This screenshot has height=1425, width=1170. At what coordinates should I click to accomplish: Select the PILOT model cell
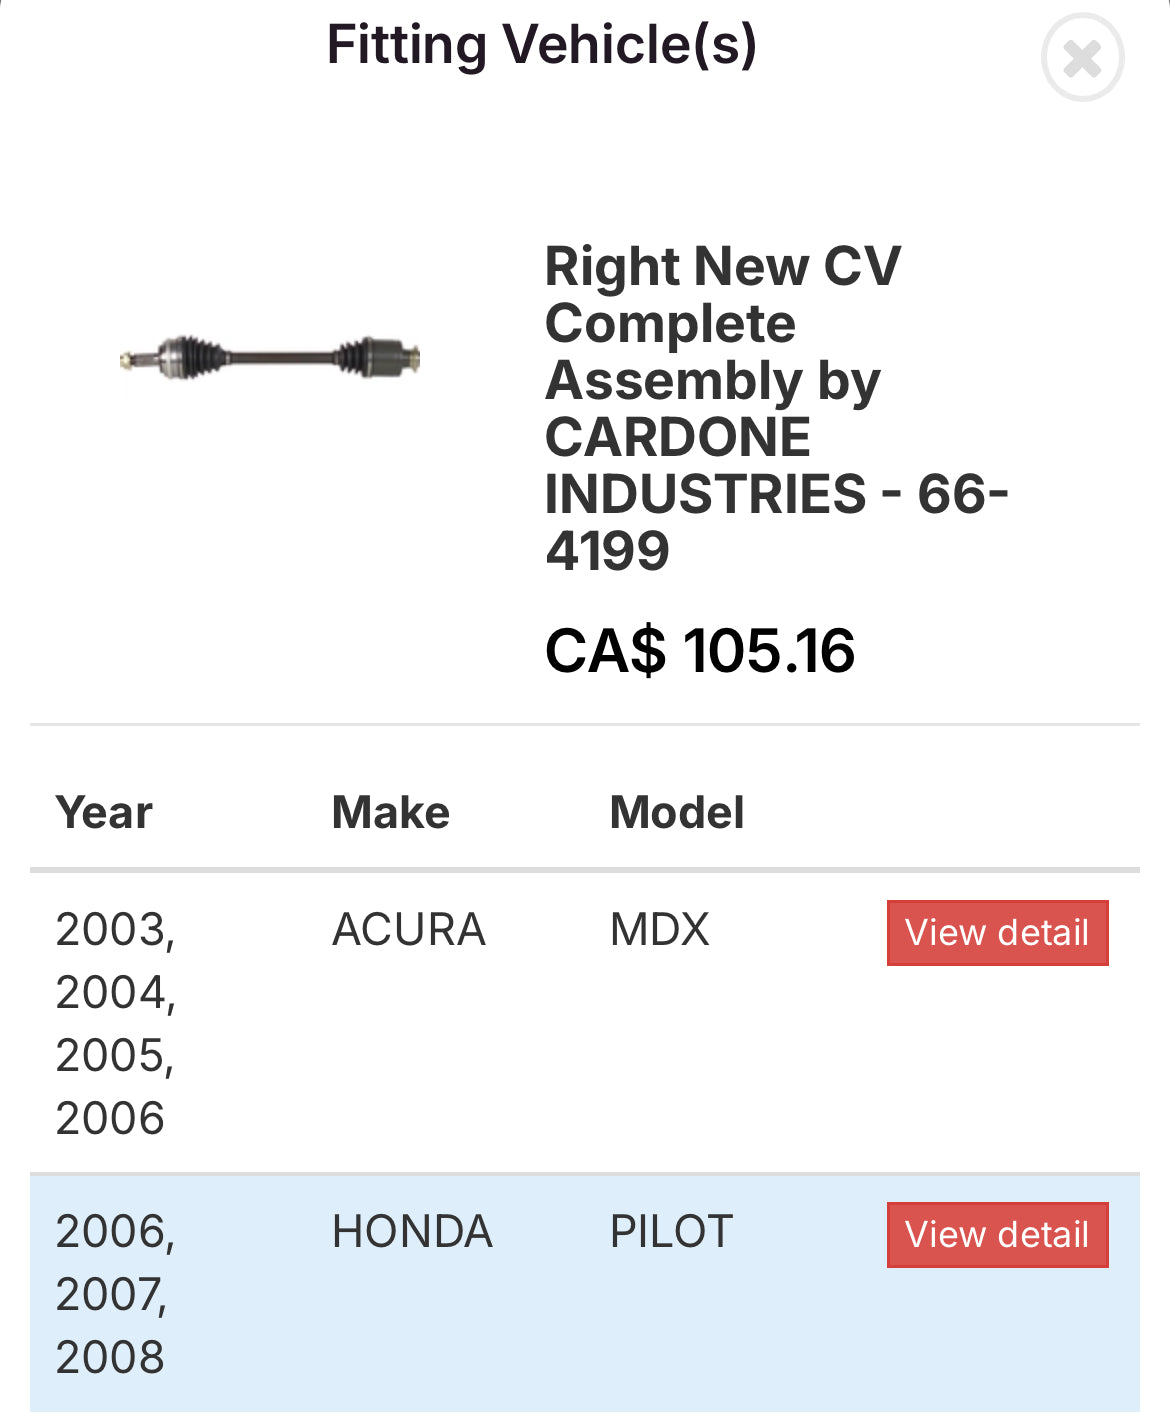pos(672,1232)
